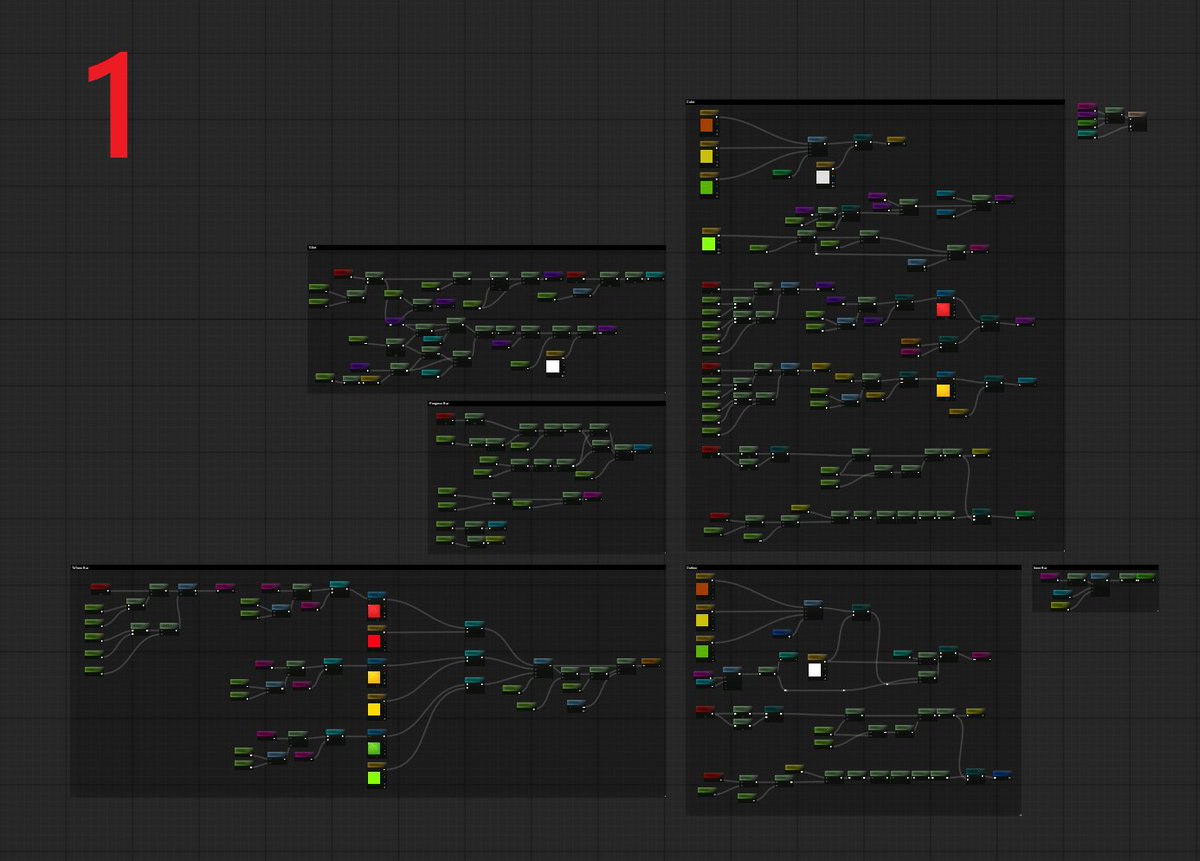The height and width of the screenshot is (861, 1200).
Task: Select the orange color node in the Outline group
Action: pyautogui.click(x=703, y=585)
